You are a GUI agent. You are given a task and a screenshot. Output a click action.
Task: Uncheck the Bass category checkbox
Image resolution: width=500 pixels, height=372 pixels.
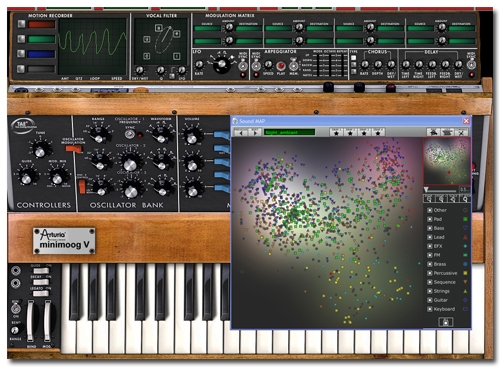click(430, 228)
